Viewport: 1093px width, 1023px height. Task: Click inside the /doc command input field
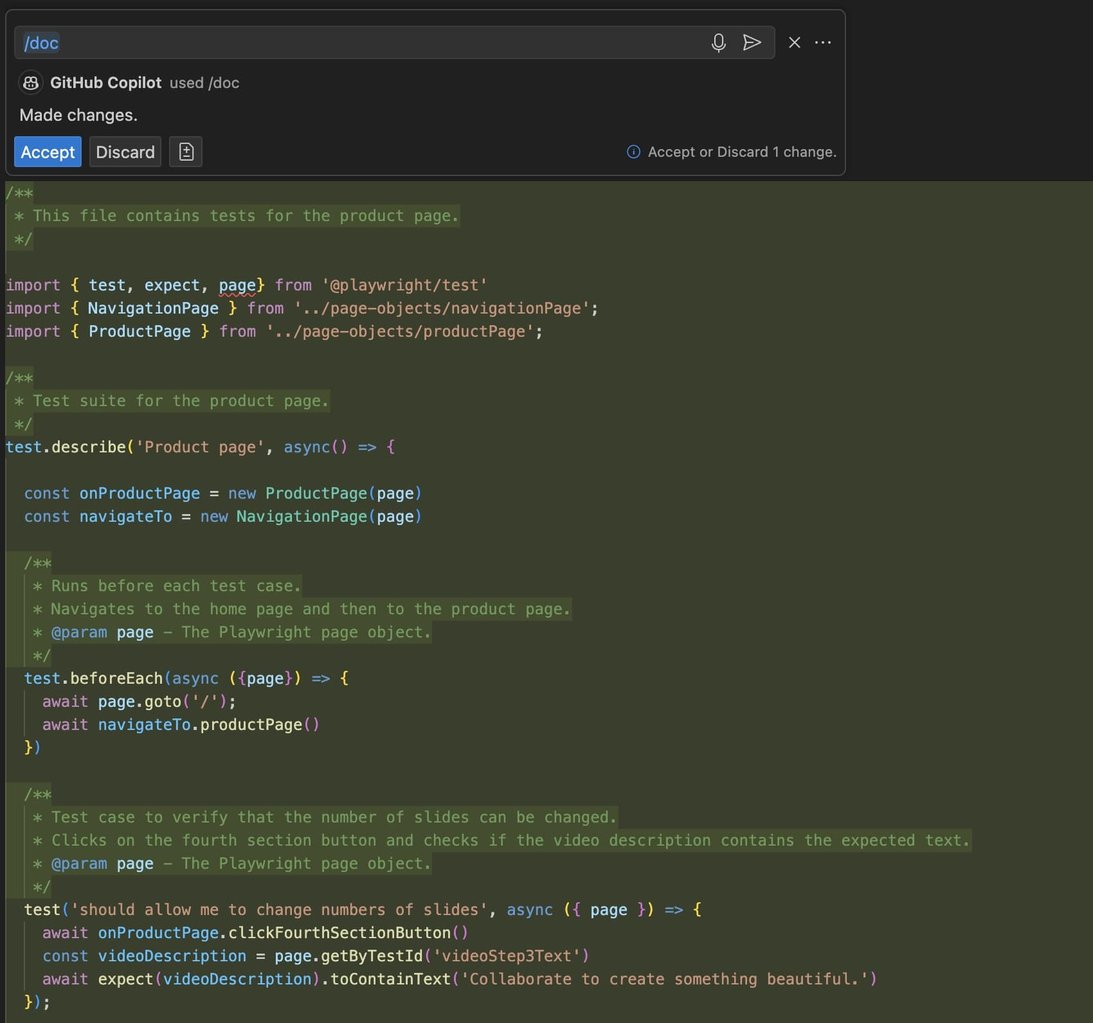(300, 42)
